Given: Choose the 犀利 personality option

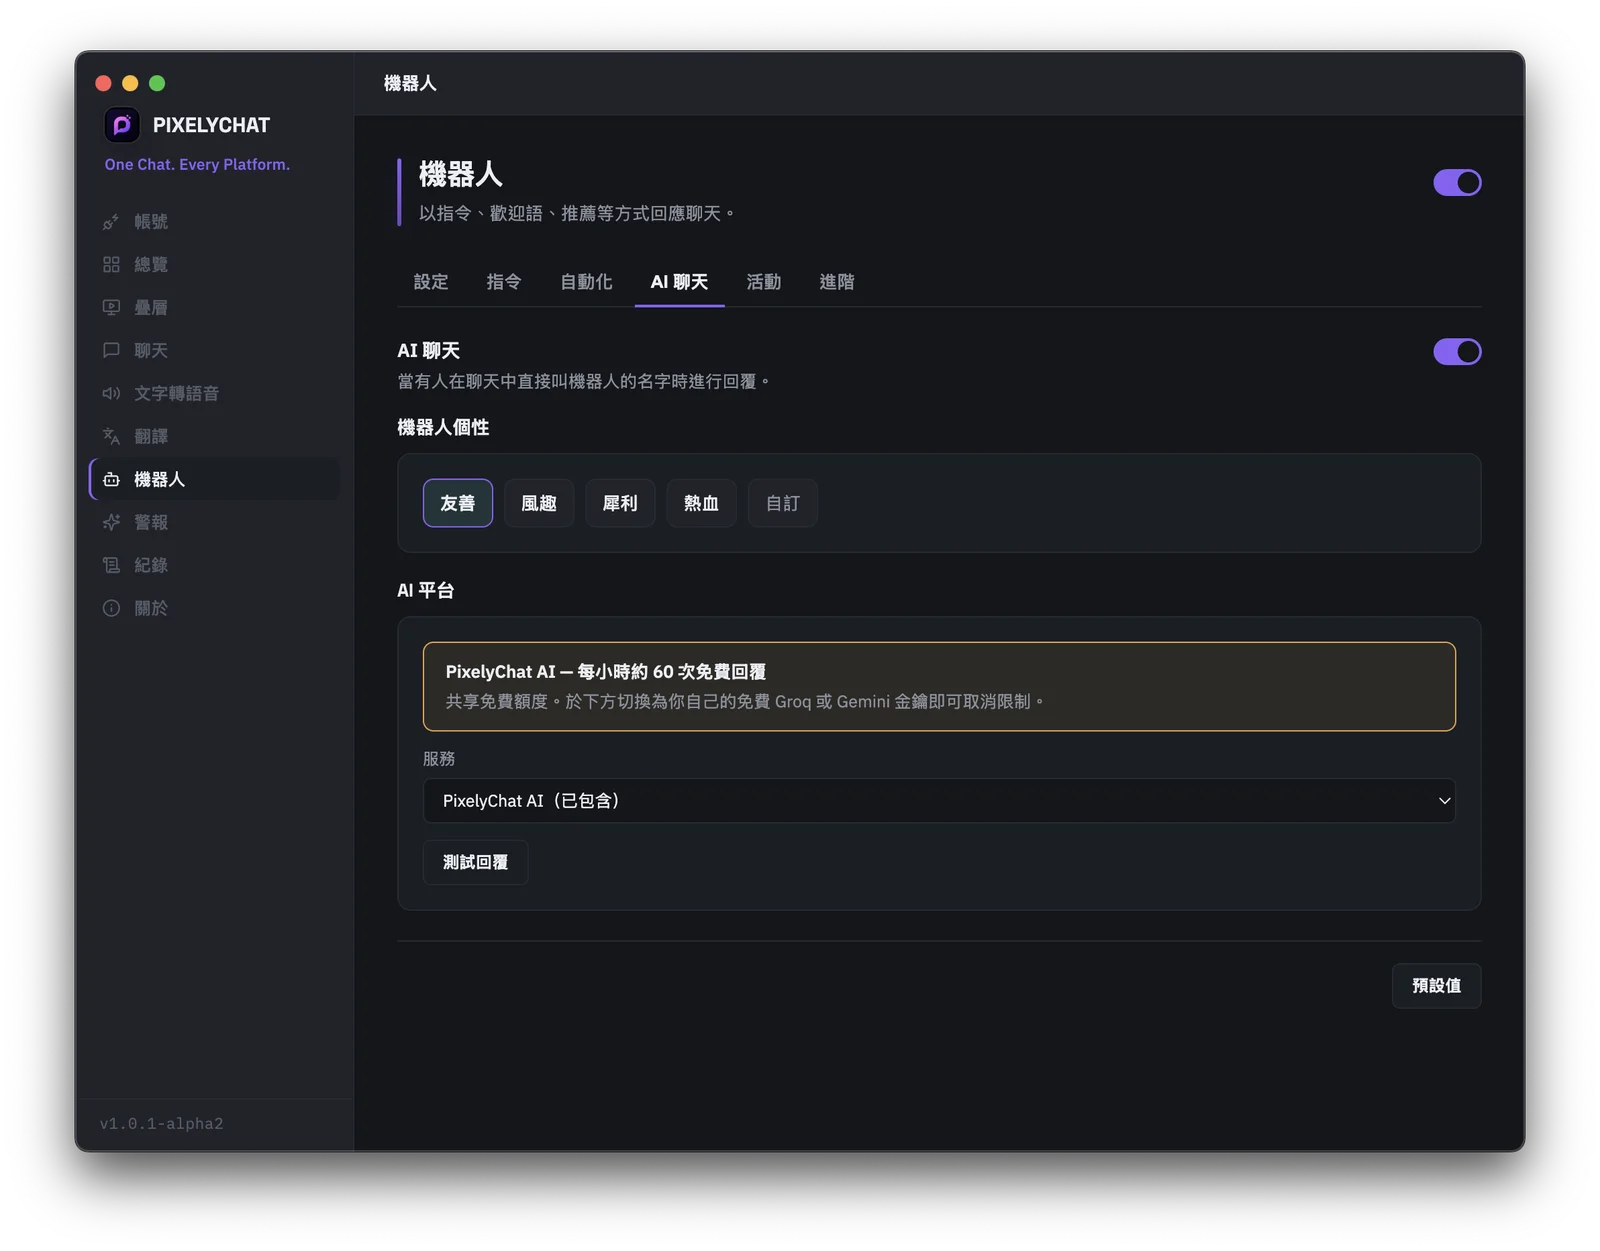Looking at the screenshot, I should coord(620,503).
